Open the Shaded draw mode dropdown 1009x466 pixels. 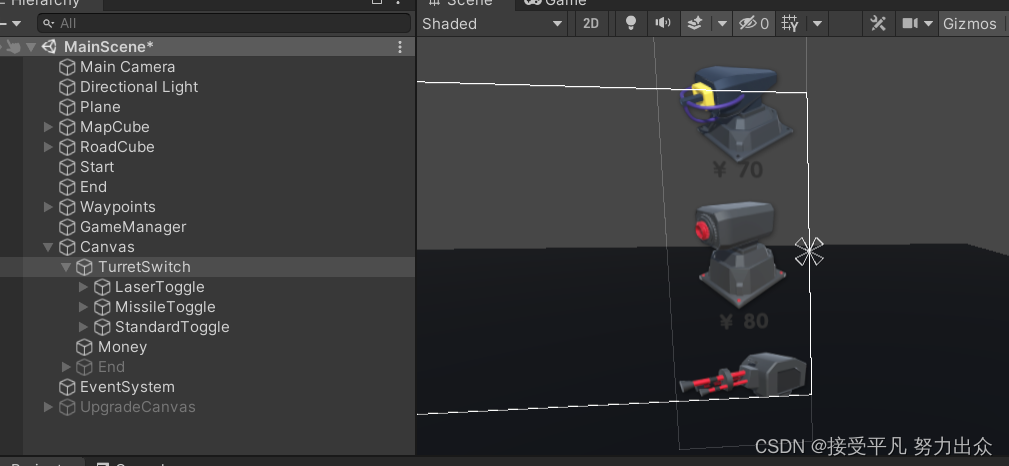click(493, 24)
